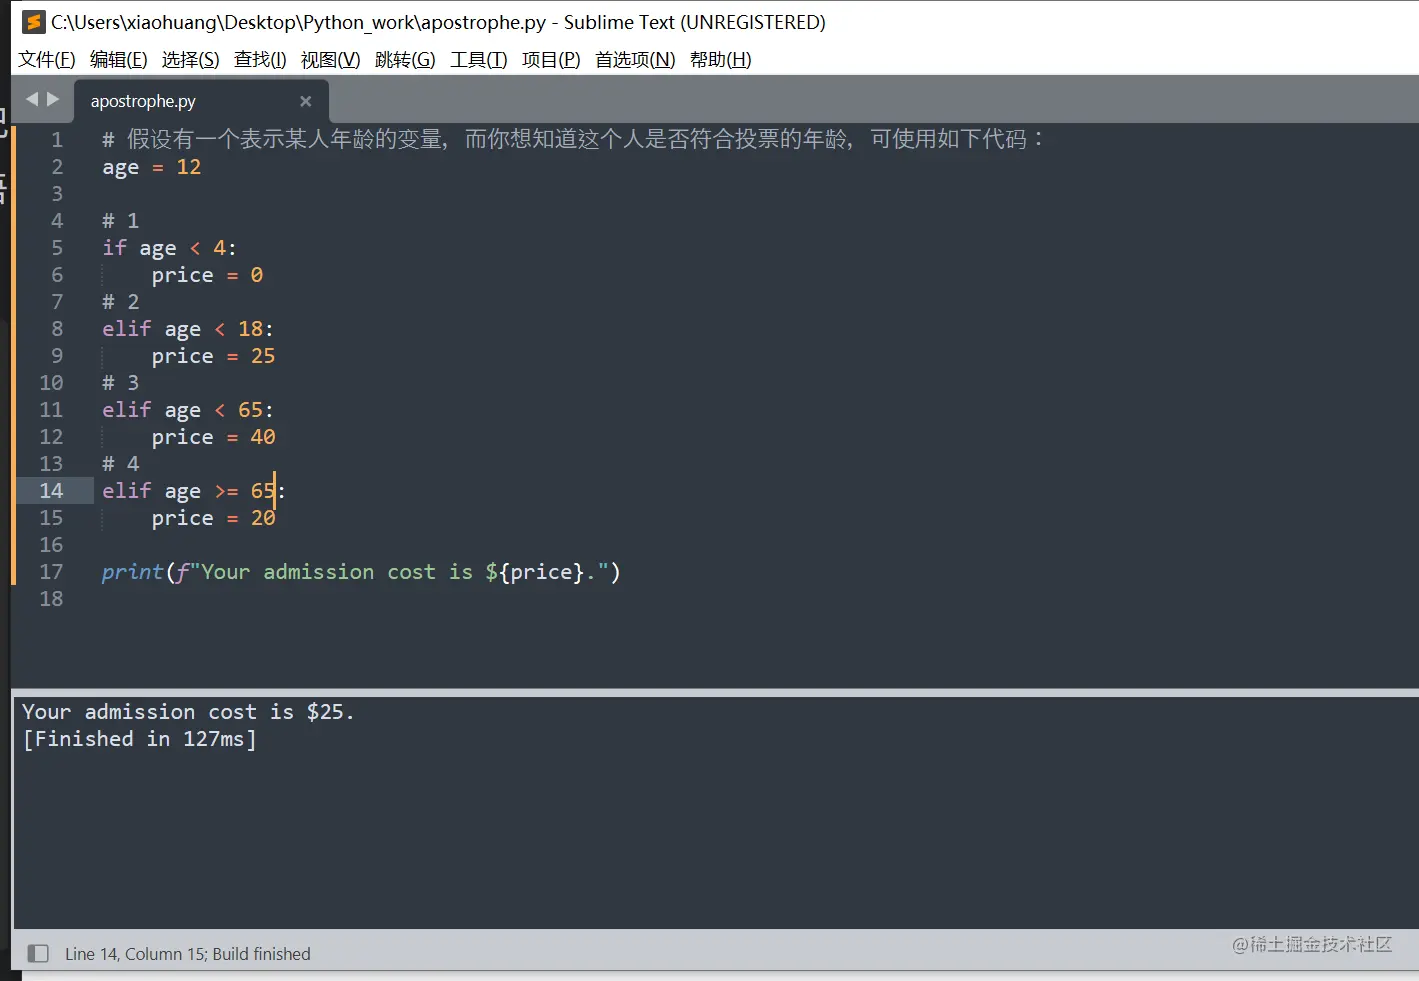Open the 编辑(E) menu
This screenshot has width=1419, height=981.
pyautogui.click(x=119, y=60)
